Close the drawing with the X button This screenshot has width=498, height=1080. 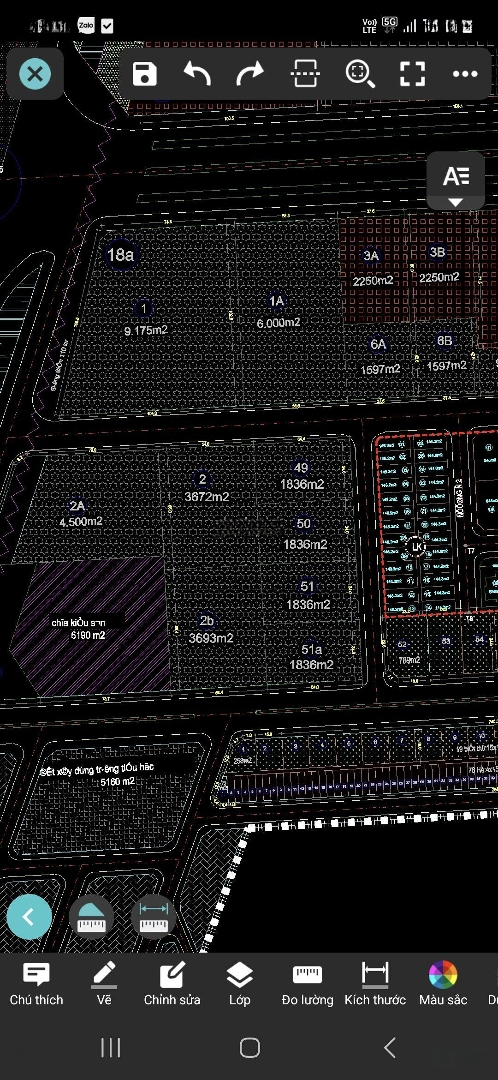coord(35,73)
